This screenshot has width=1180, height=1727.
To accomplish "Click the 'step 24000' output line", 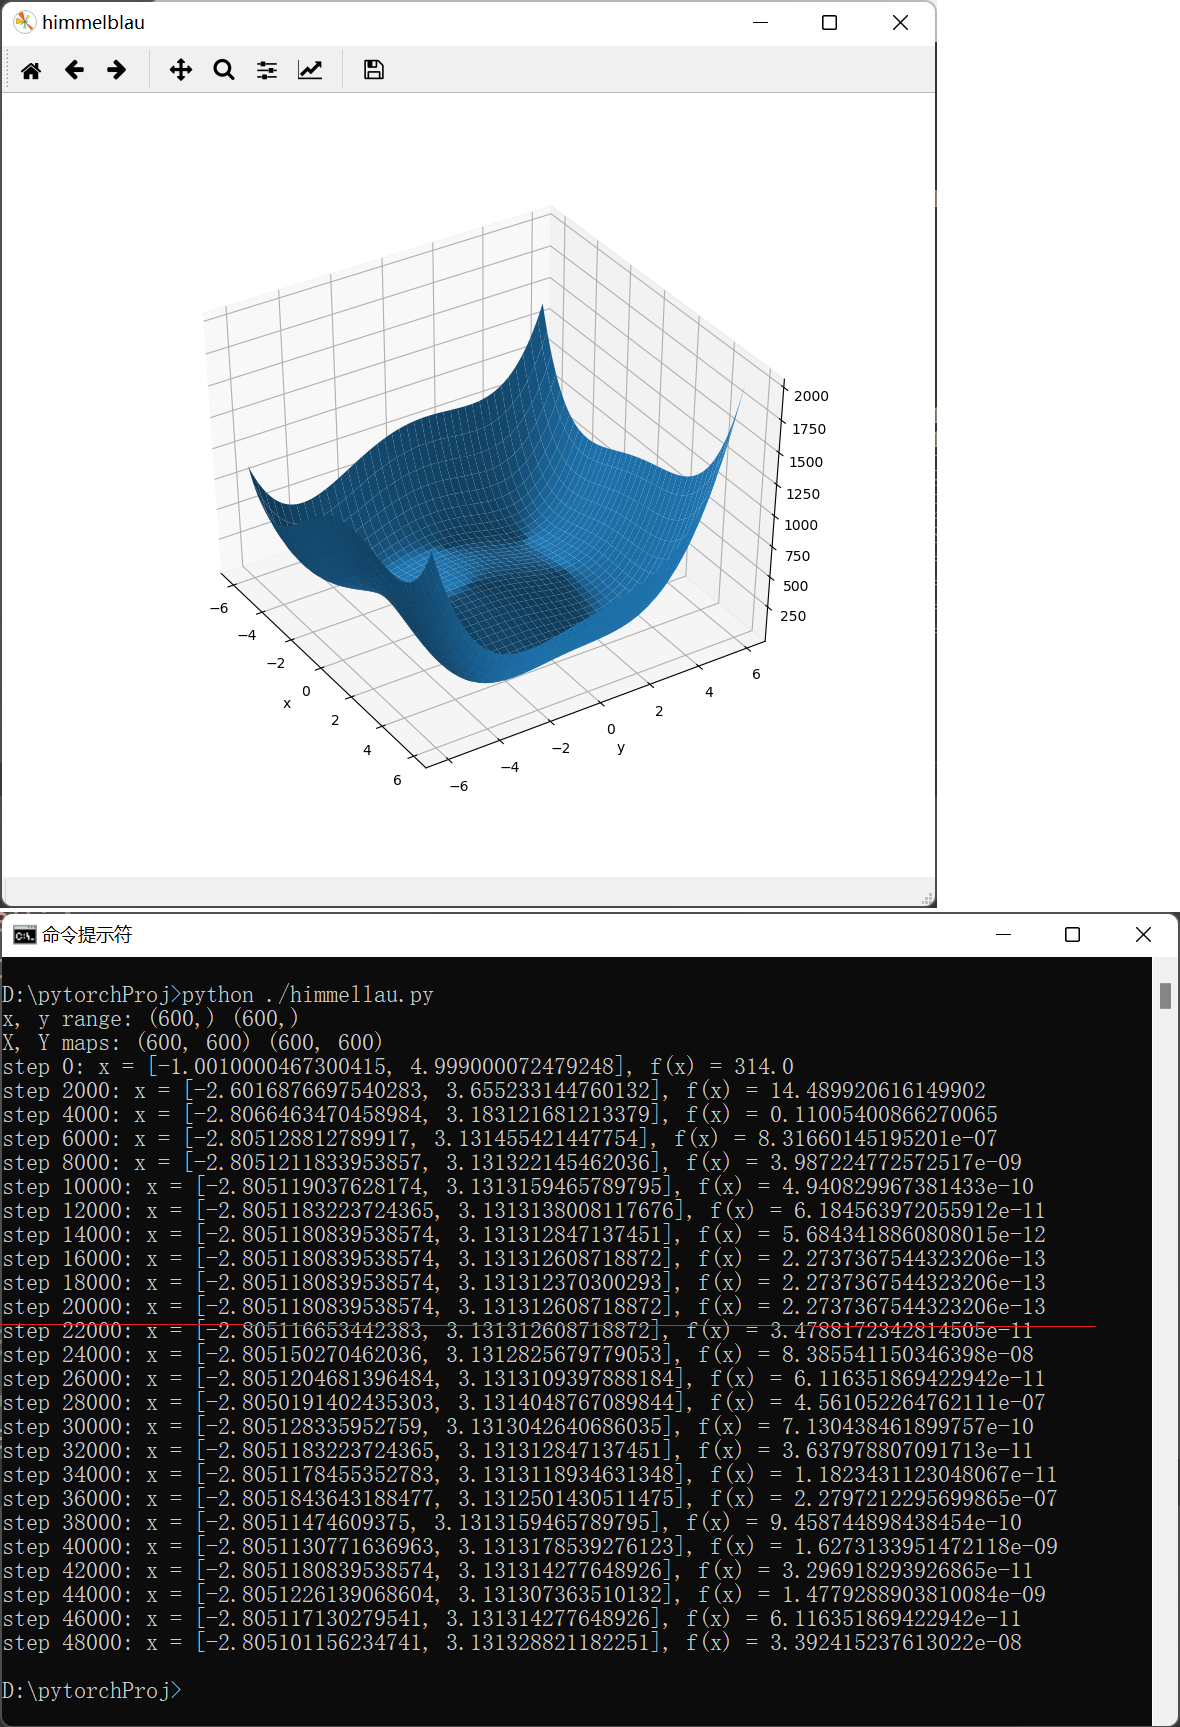I will [518, 1355].
